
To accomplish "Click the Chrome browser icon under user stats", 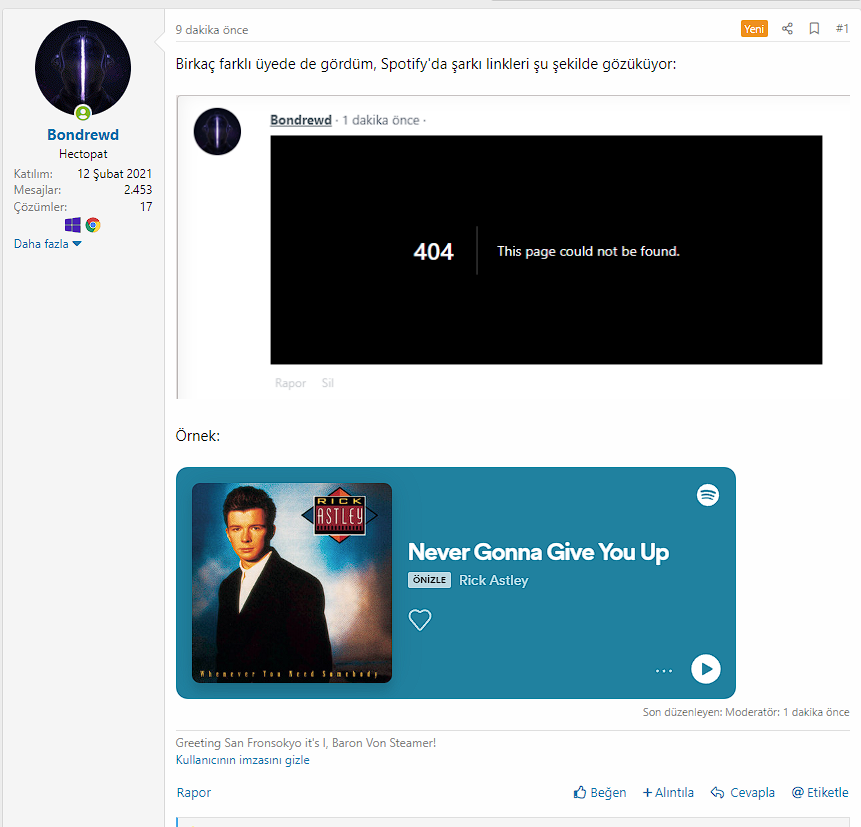I will pyautogui.click(x=93, y=225).
